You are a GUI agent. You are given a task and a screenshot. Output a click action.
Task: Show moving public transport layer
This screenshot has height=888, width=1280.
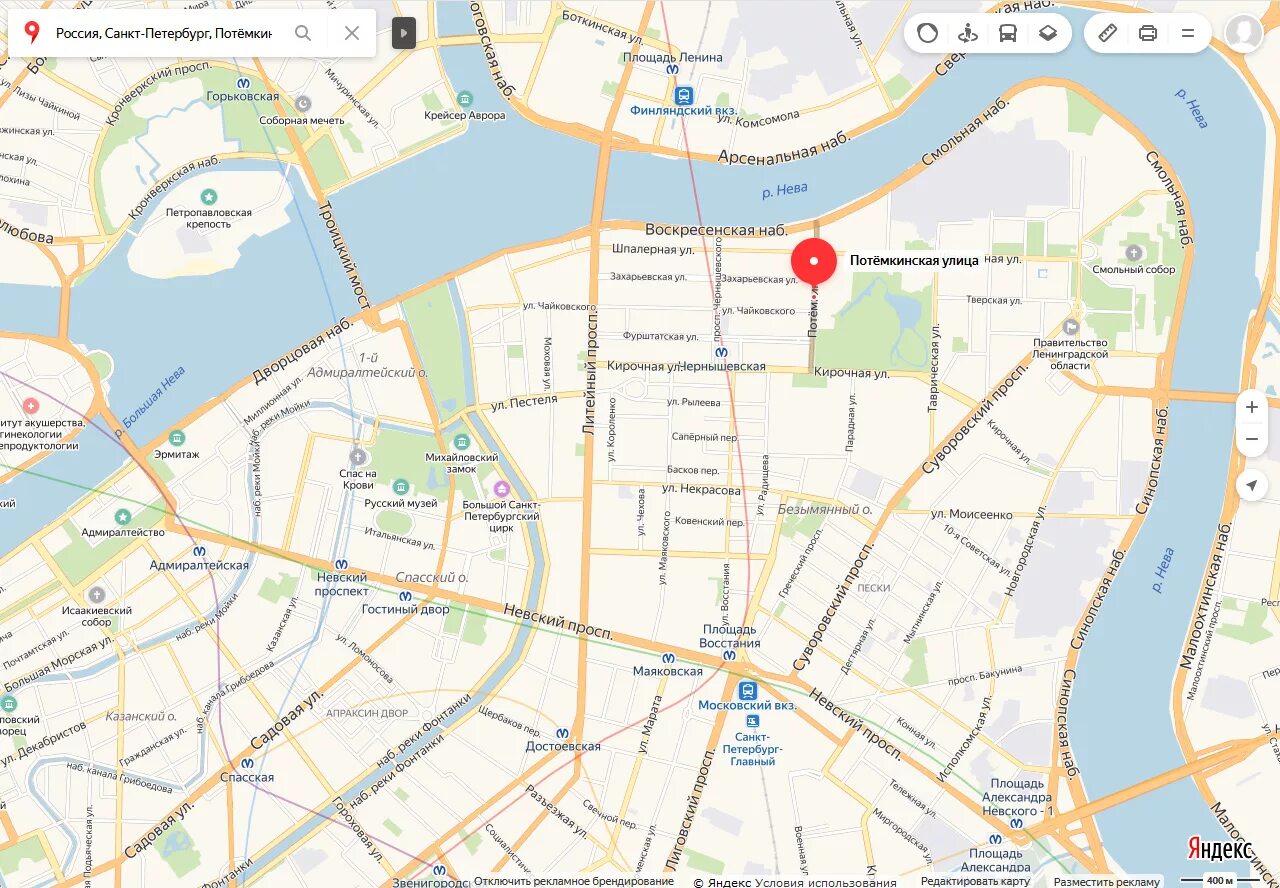pyautogui.click(x=1007, y=33)
